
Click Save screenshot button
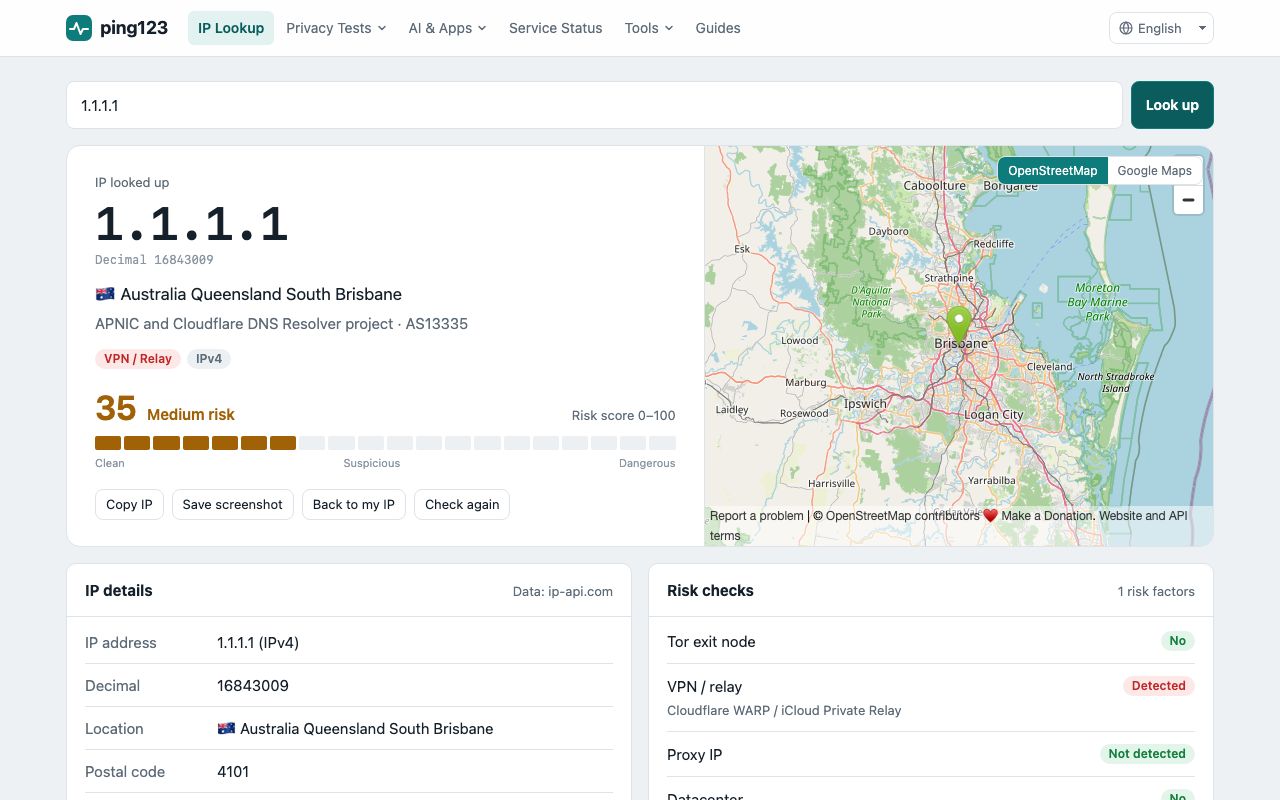click(x=233, y=505)
